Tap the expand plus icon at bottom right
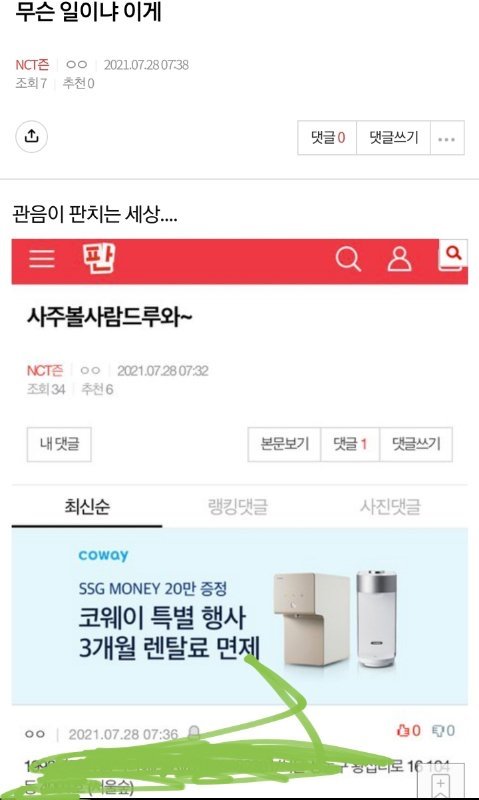Image resolution: width=479 pixels, height=800 pixels. tap(441, 783)
